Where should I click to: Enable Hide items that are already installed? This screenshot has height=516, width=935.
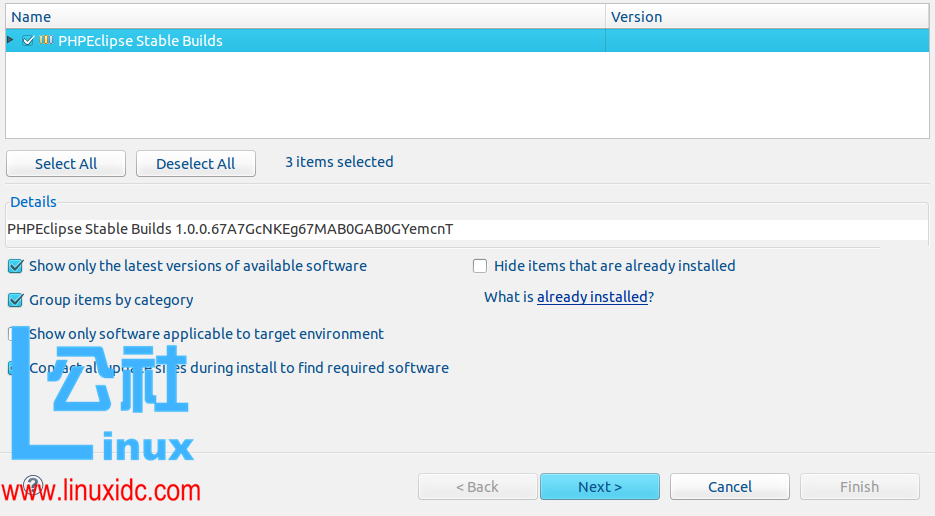click(480, 266)
